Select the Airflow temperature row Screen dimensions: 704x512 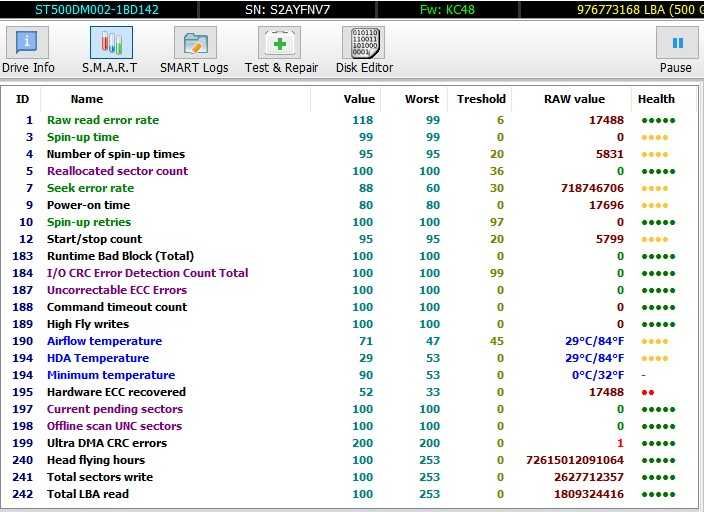(x=349, y=341)
